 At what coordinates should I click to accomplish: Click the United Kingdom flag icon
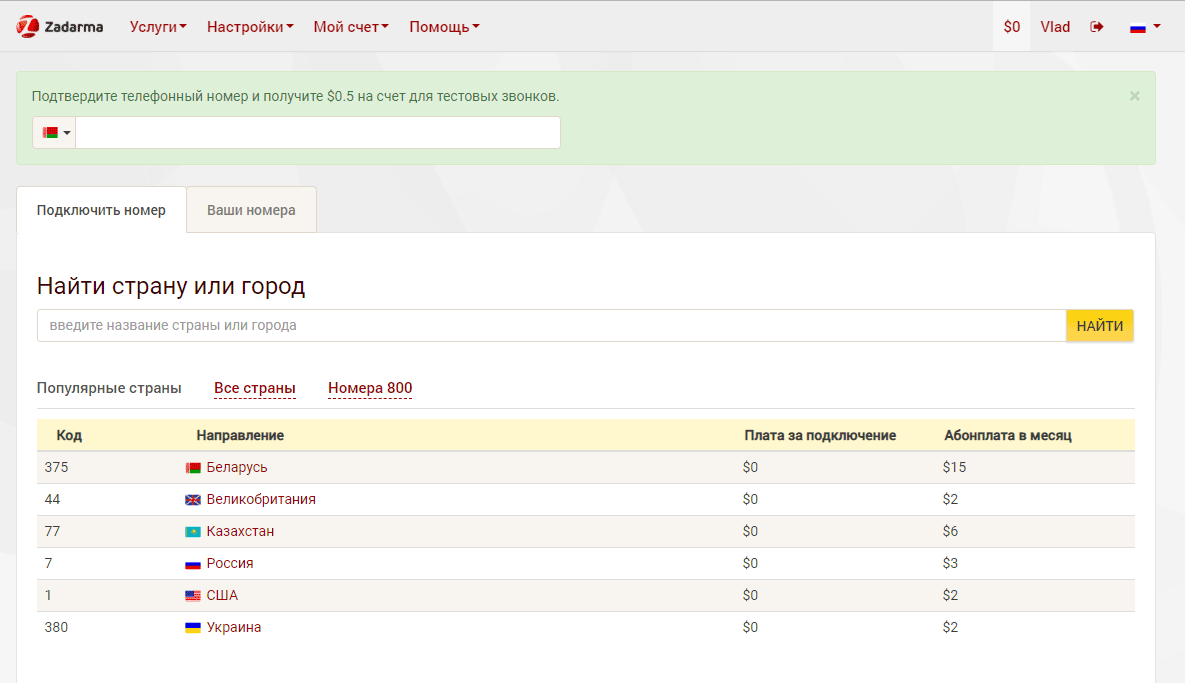click(x=193, y=500)
